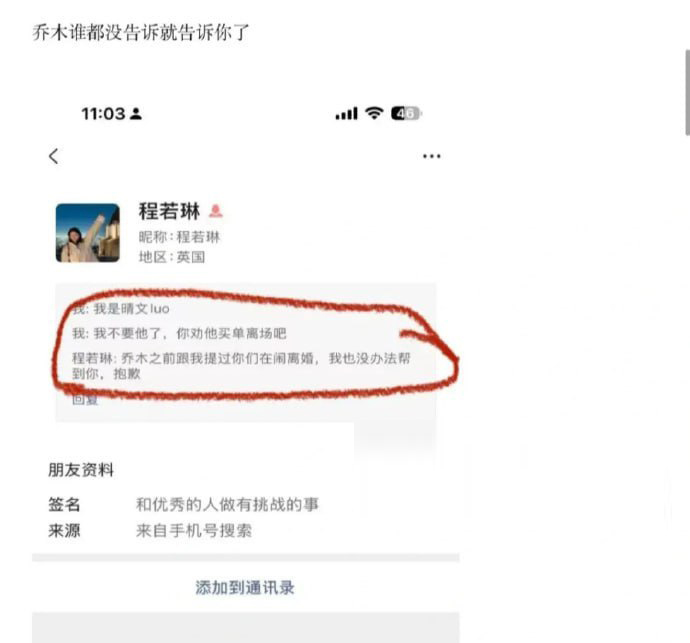Tap the person icon next to 11:03
690x643 pixels.
click(x=136, y=114)
